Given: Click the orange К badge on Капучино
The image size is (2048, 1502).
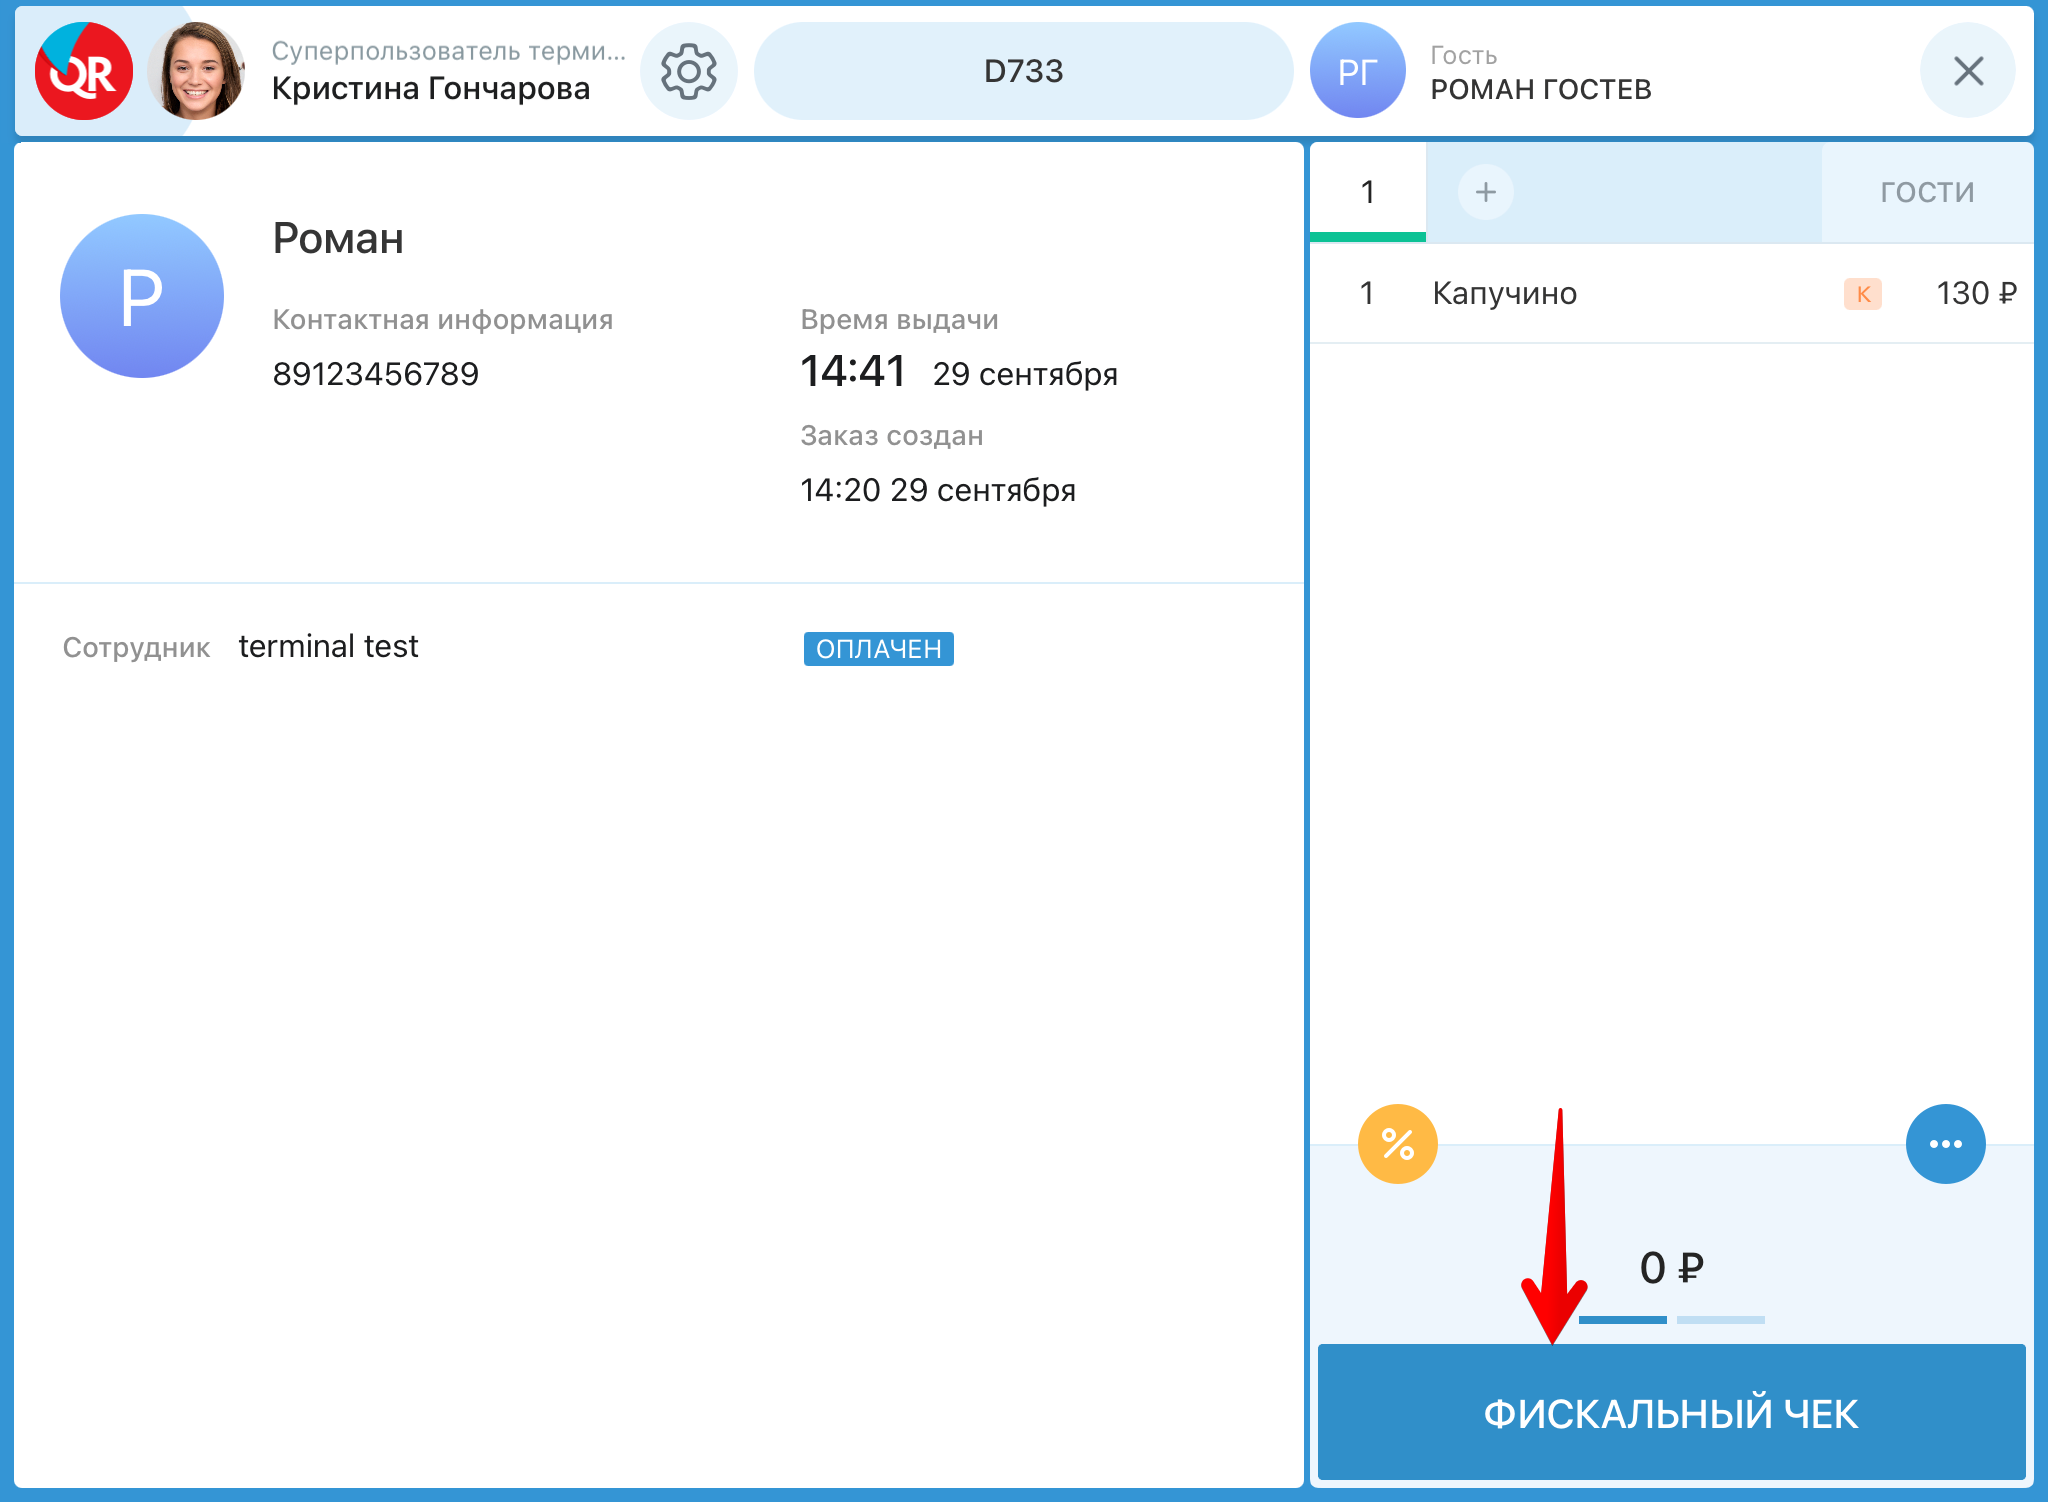Looking at the screenshot, I should tap(1862, 294).
